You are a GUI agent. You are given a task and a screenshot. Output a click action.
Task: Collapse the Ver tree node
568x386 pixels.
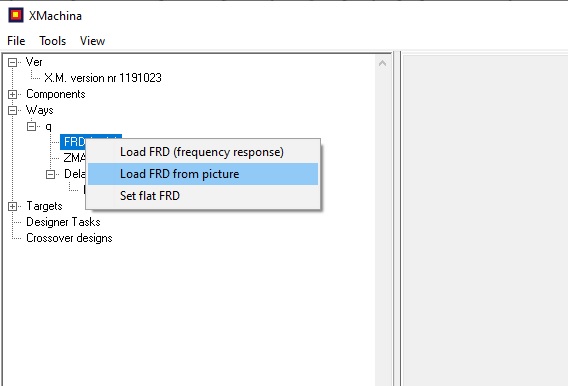click(x=12, y=63)
